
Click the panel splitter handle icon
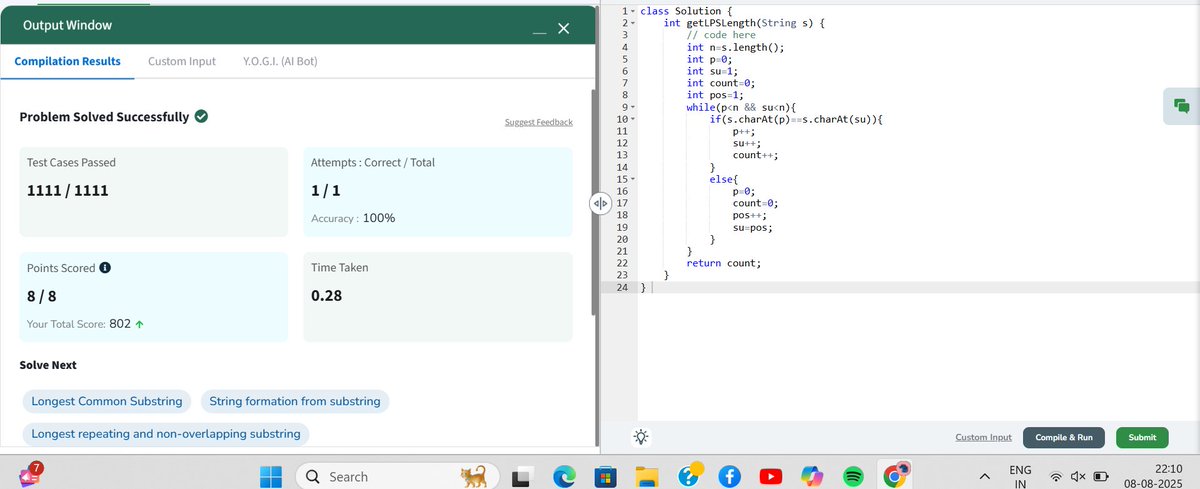600,203
